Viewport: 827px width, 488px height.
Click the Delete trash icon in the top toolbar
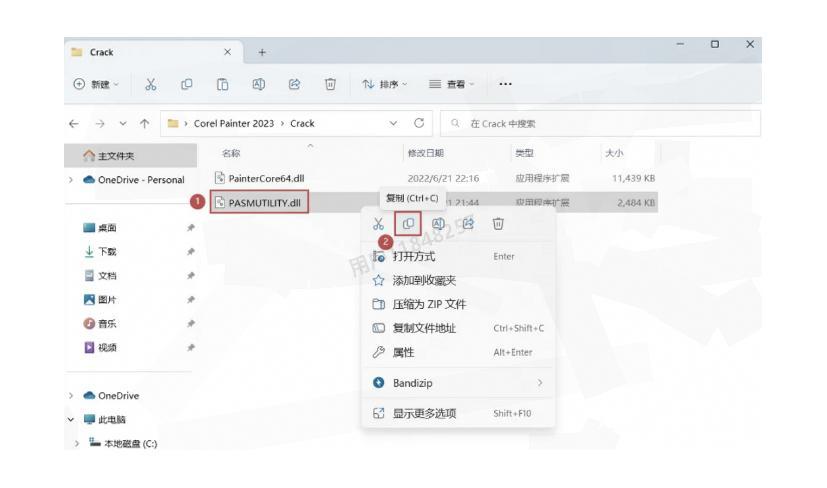pos(330,84)
